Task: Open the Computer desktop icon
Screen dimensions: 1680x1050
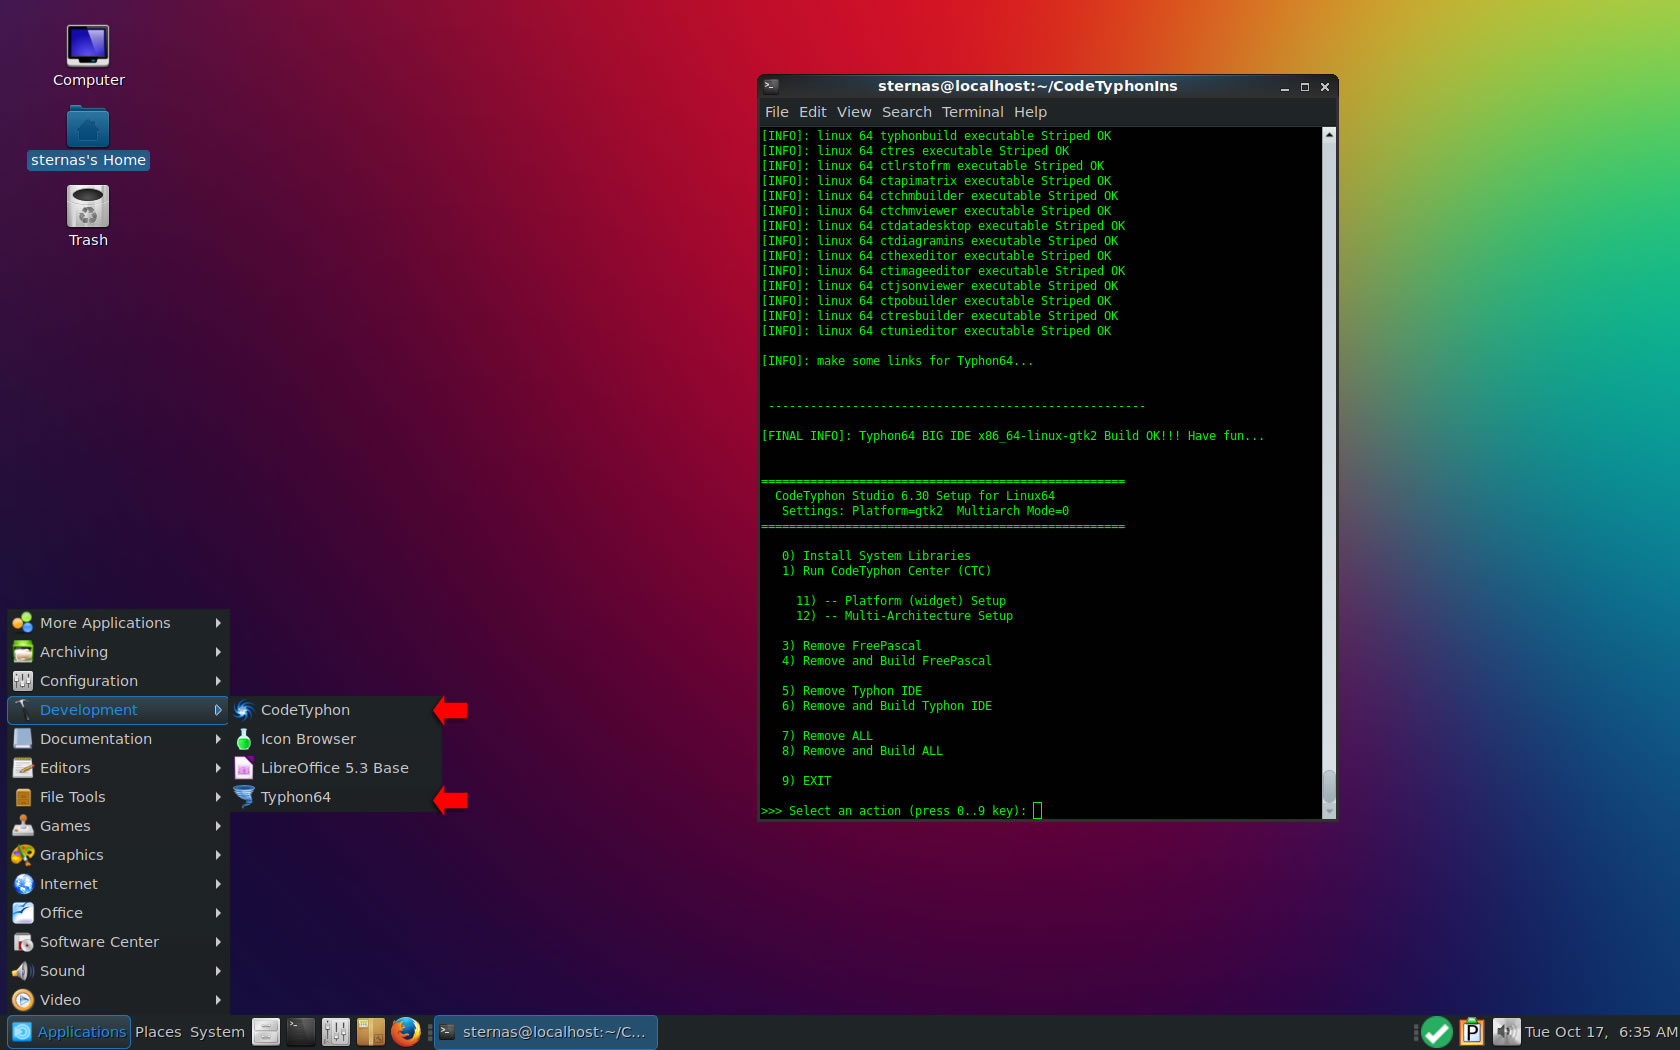Action: [x=88, y=57]
